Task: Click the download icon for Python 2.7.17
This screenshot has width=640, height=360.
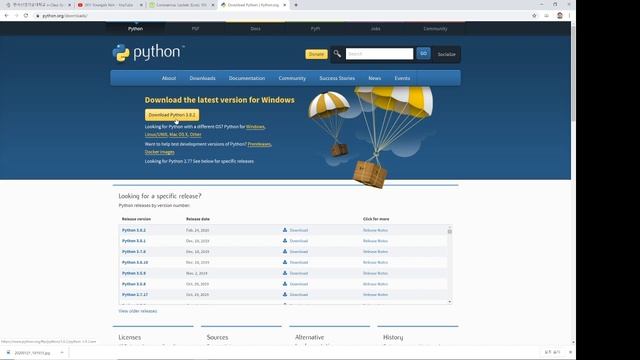Action: 285,294
